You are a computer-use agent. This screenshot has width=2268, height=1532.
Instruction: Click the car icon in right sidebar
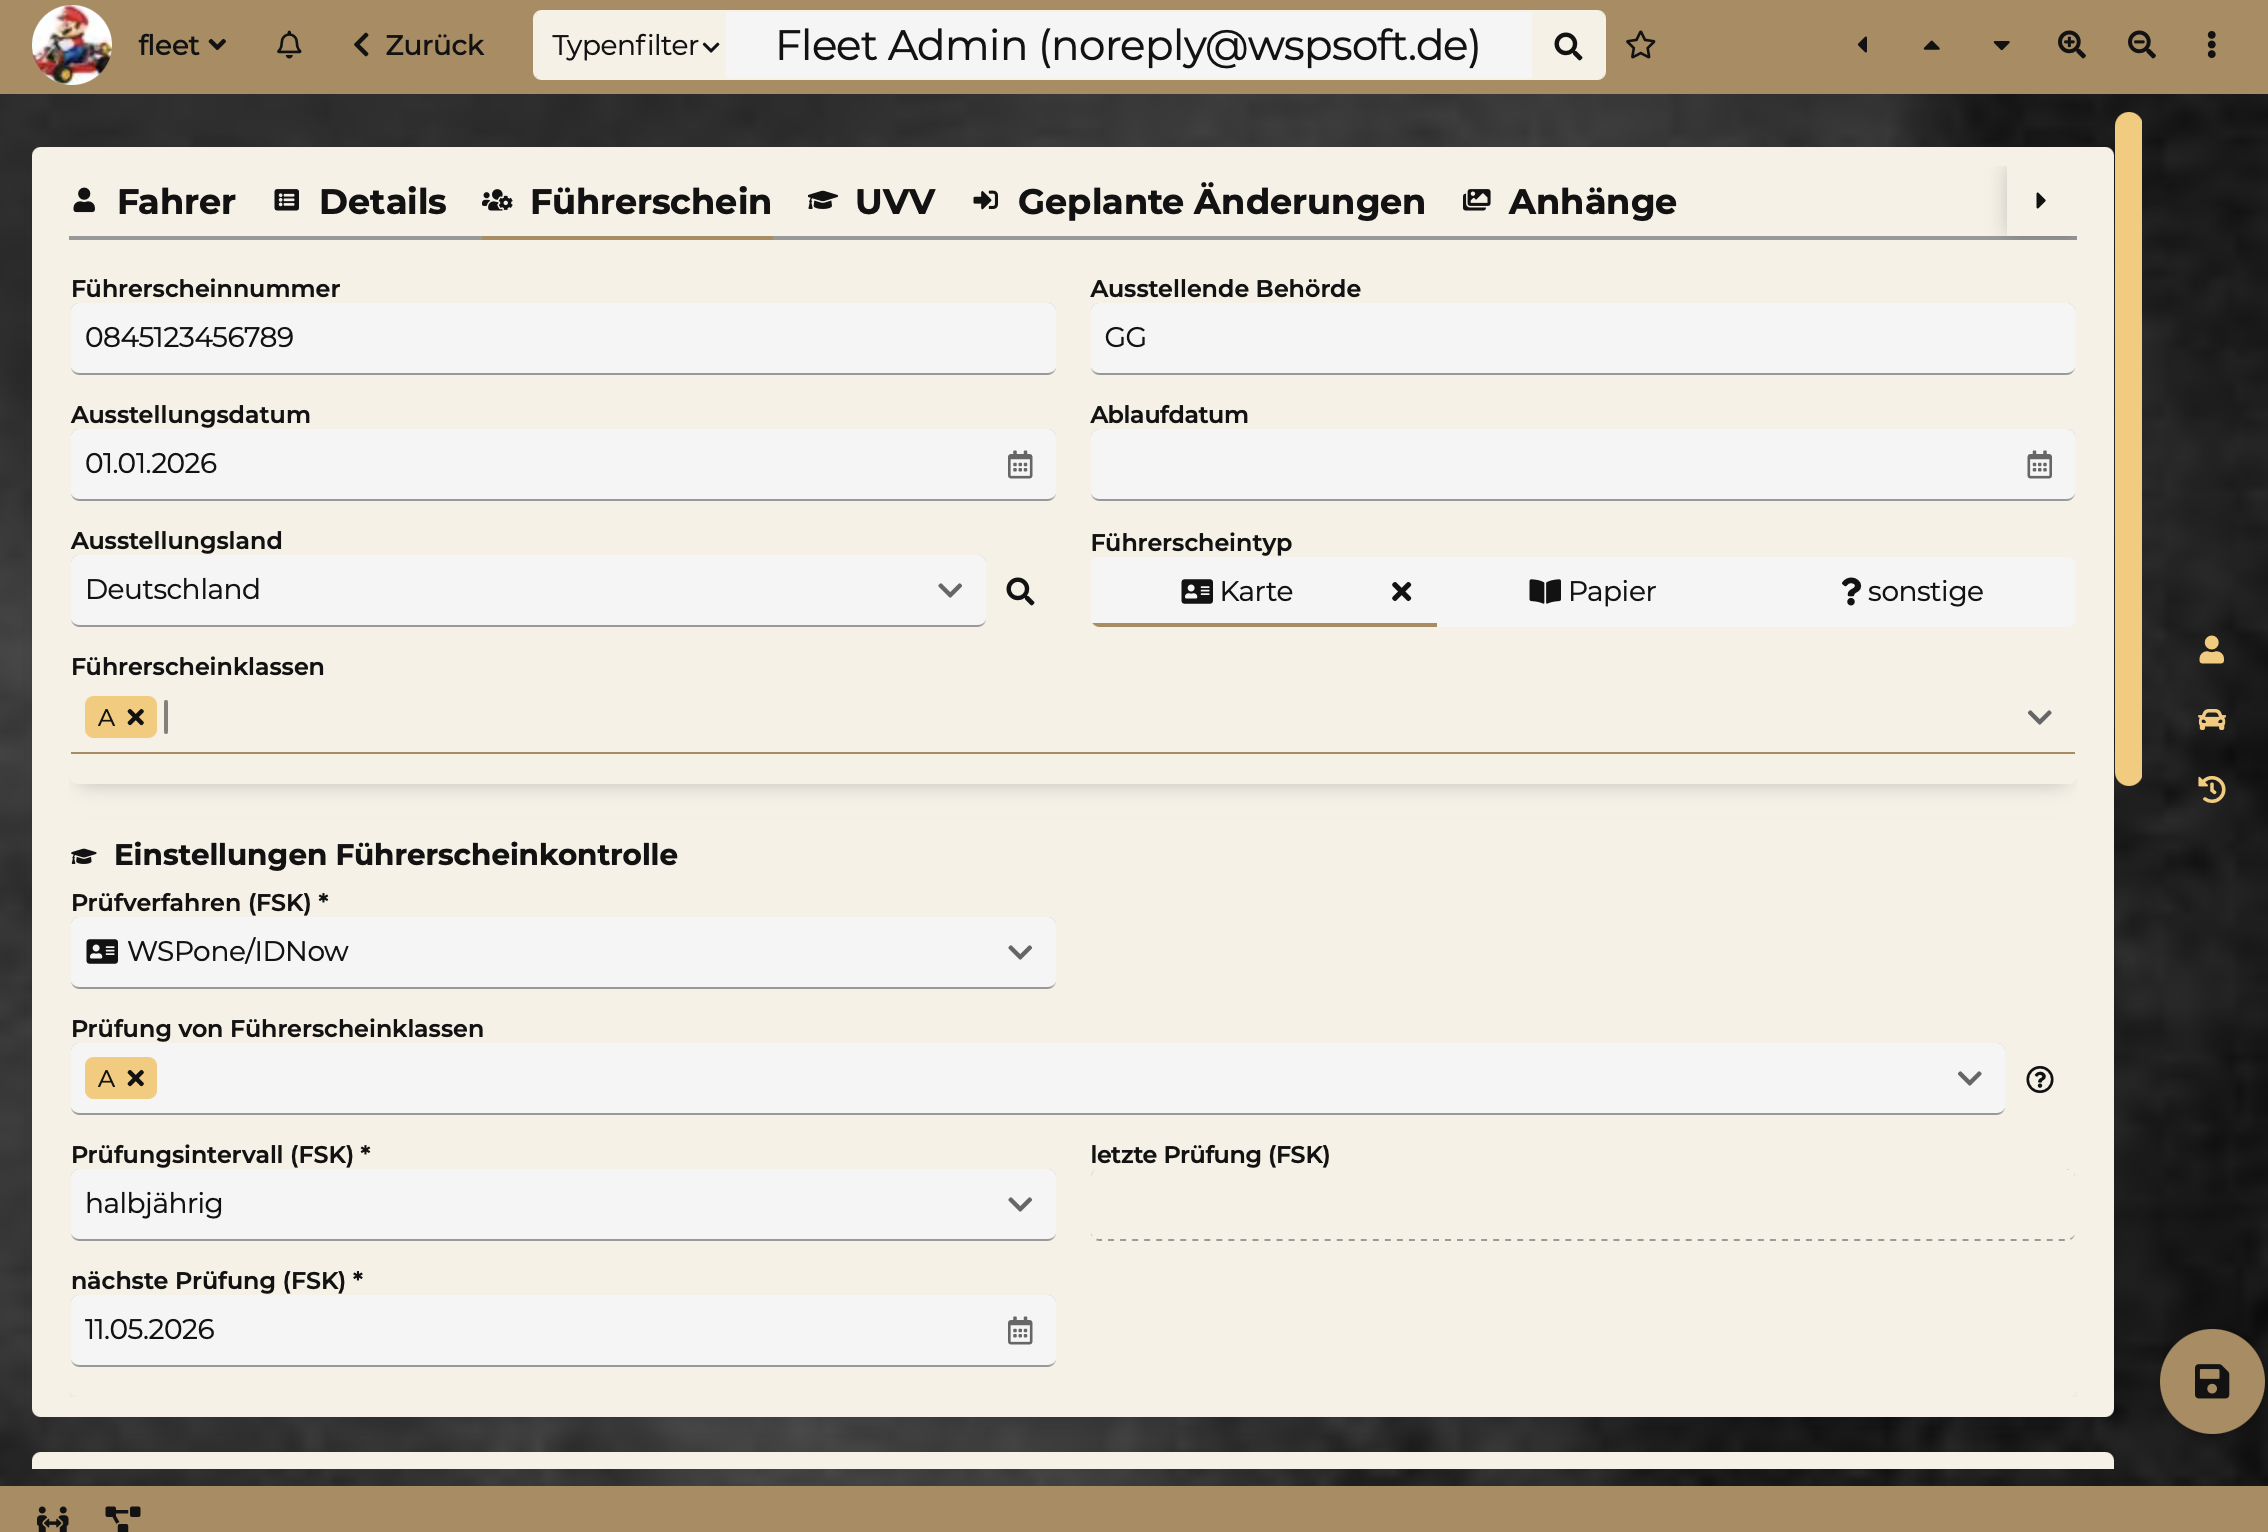pyautogui.click(x=2211, y=719)
